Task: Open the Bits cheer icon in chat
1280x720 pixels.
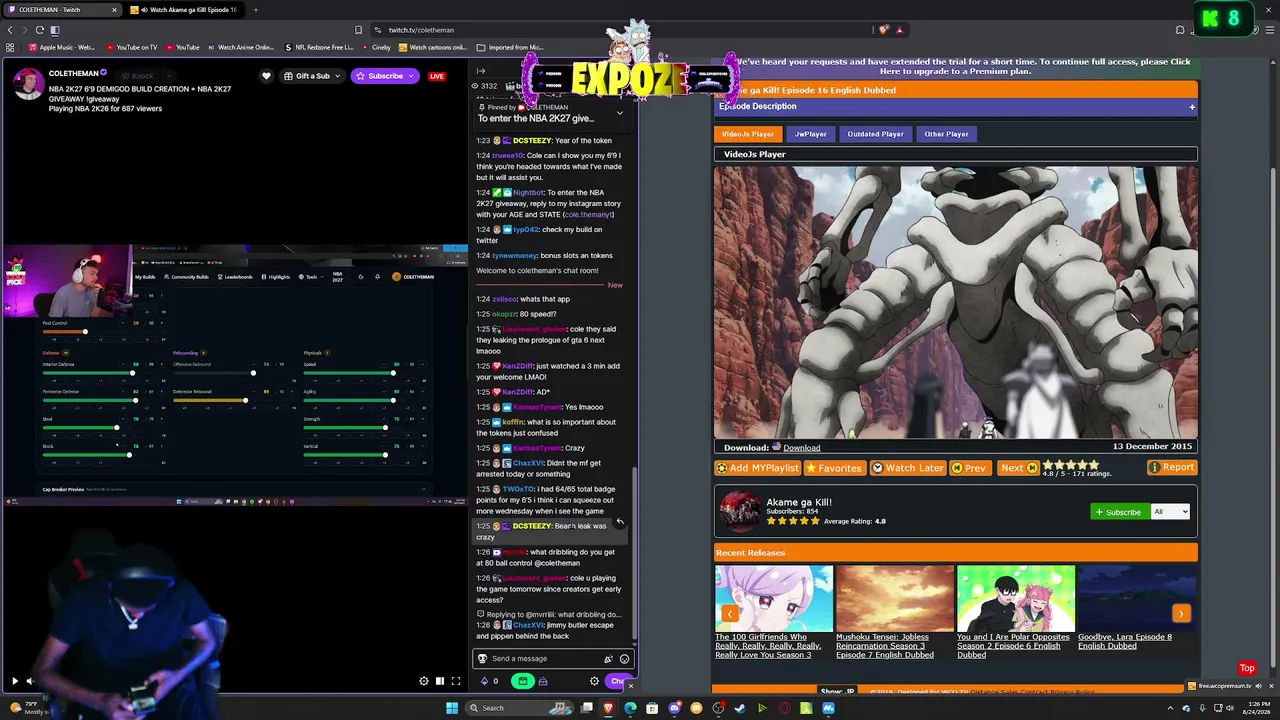Action: coord(608,658)
